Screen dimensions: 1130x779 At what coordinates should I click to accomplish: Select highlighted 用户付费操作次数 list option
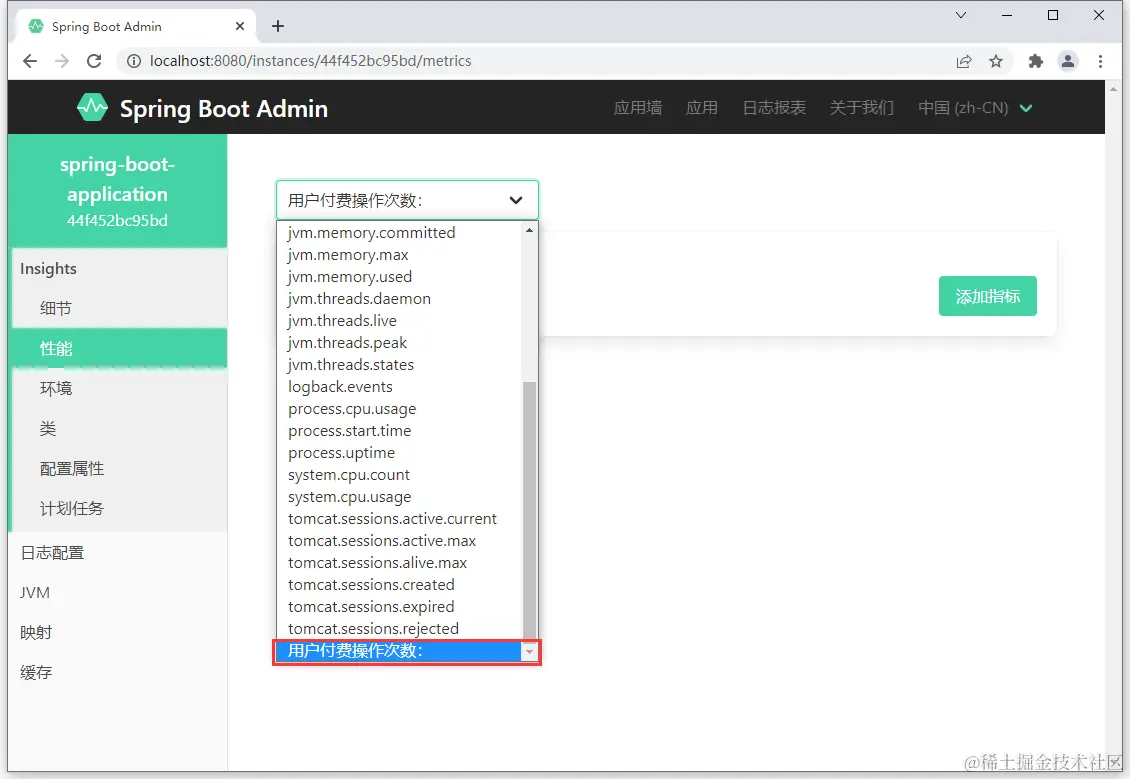(400, 651)
